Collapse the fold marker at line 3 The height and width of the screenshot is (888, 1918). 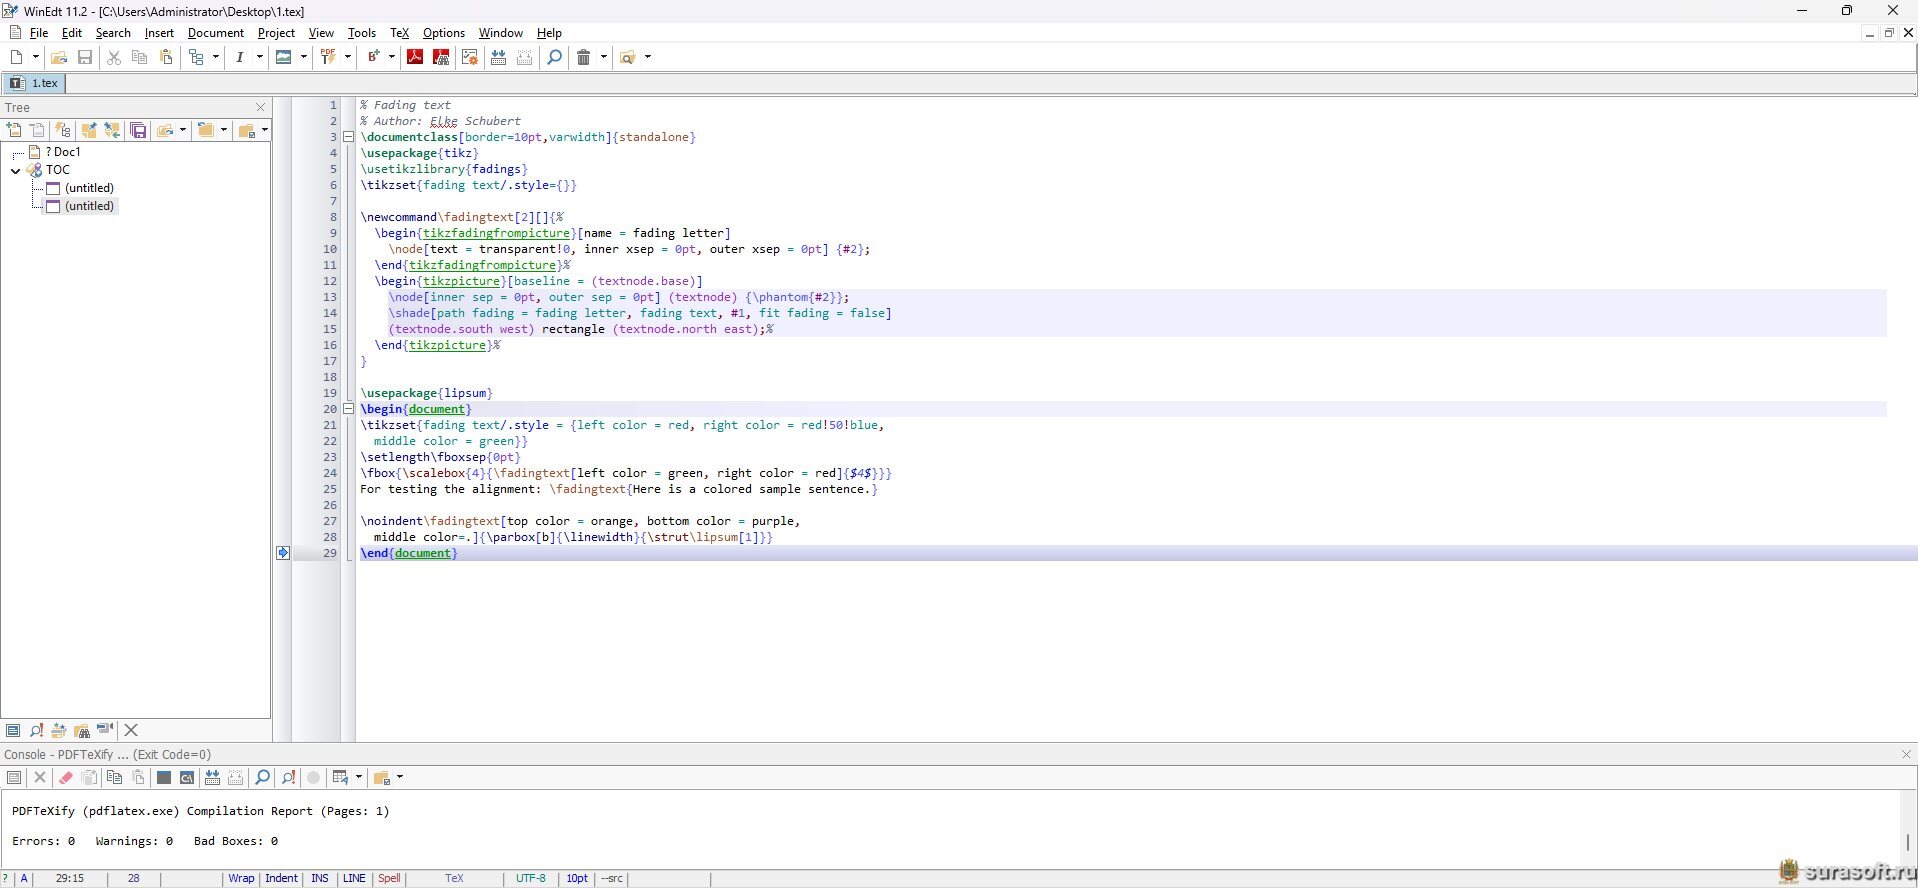click(x=349, y=137)
